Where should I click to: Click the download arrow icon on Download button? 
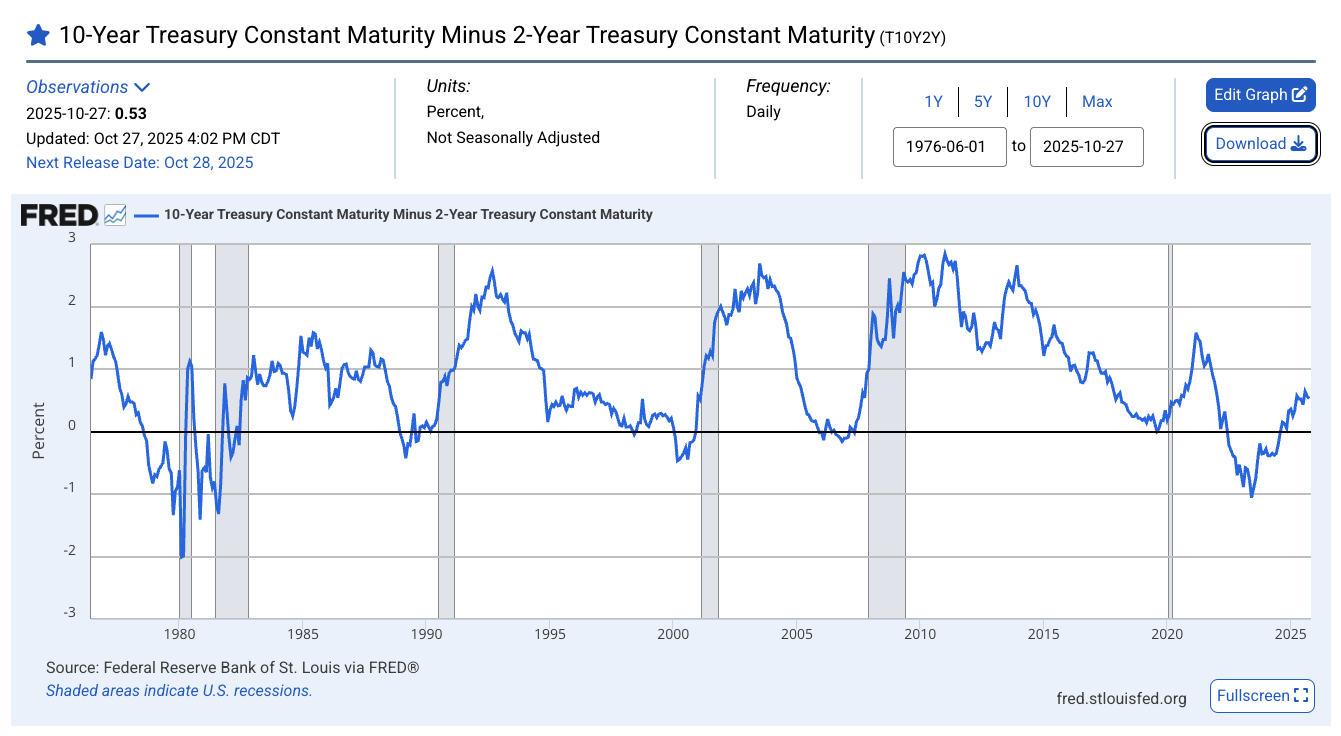1298,143
